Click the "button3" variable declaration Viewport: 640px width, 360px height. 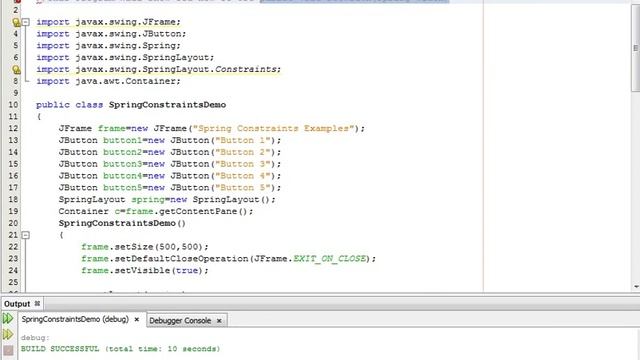point(122,164)
